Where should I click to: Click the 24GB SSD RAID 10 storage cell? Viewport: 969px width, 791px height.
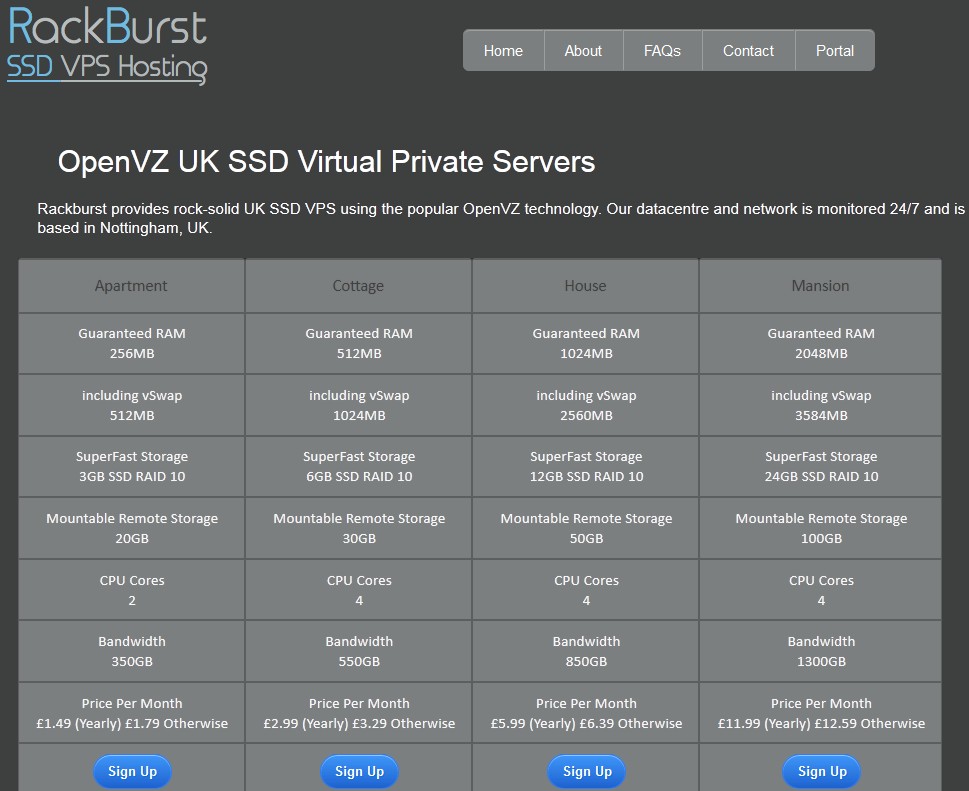point(821,467)
